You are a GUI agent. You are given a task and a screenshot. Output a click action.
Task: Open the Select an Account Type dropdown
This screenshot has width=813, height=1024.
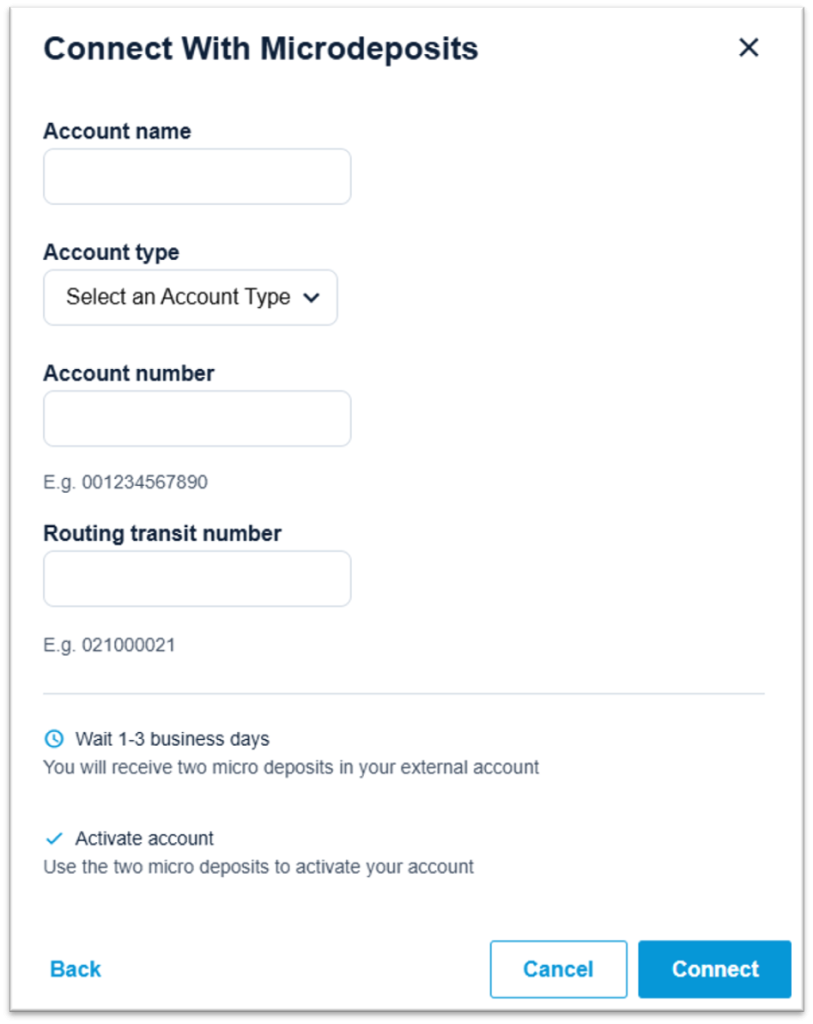[190, 297]
